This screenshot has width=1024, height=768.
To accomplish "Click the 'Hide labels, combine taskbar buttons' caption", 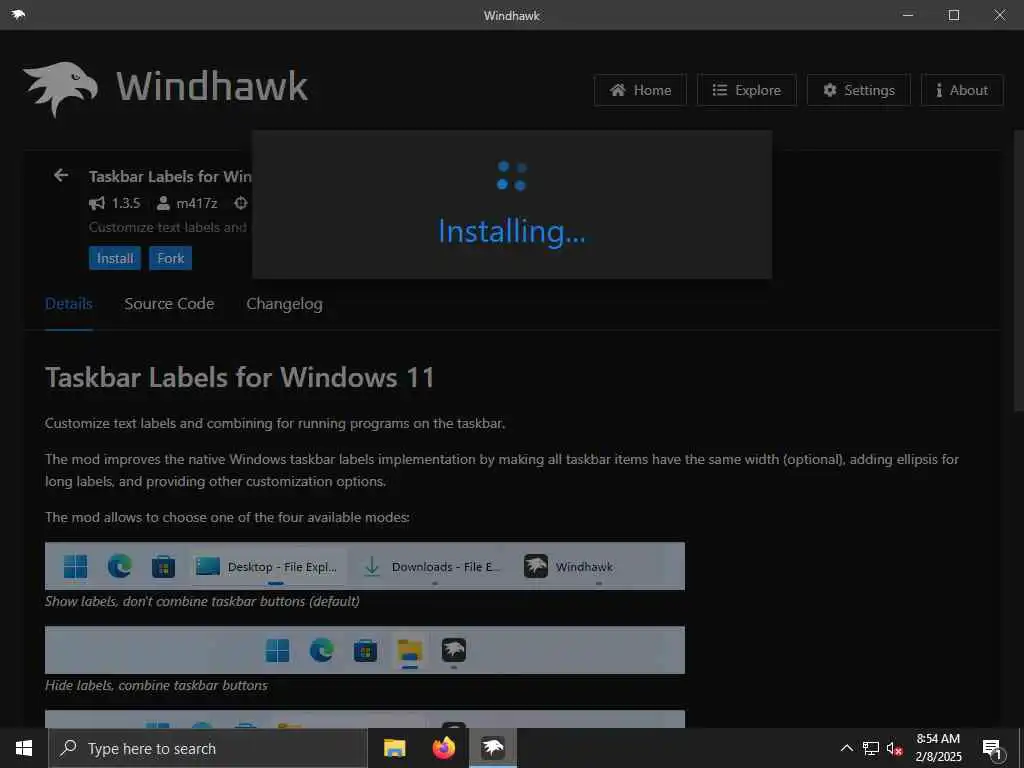I will 156,686.
